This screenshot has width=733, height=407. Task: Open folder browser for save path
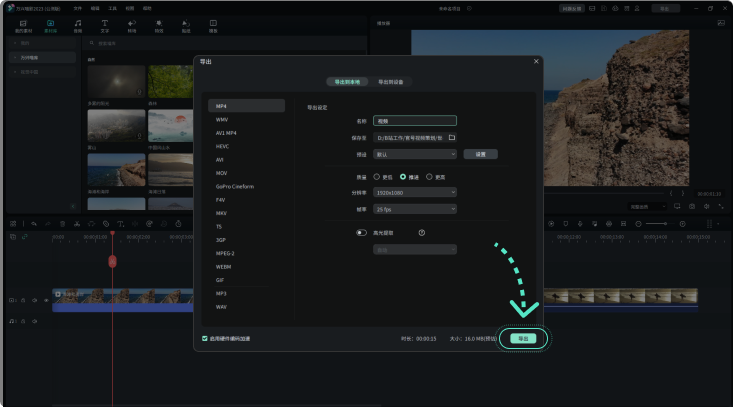click(452, 137)
